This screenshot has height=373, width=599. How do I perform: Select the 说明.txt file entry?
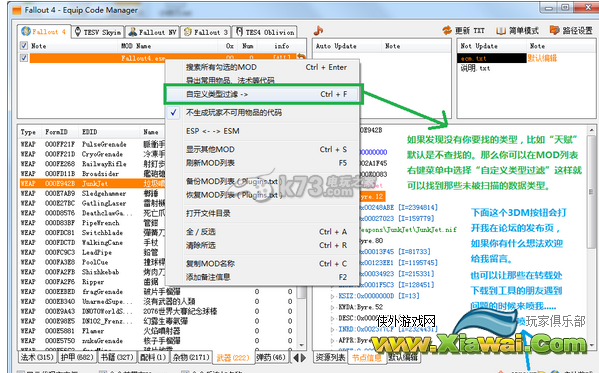point(475,68)
